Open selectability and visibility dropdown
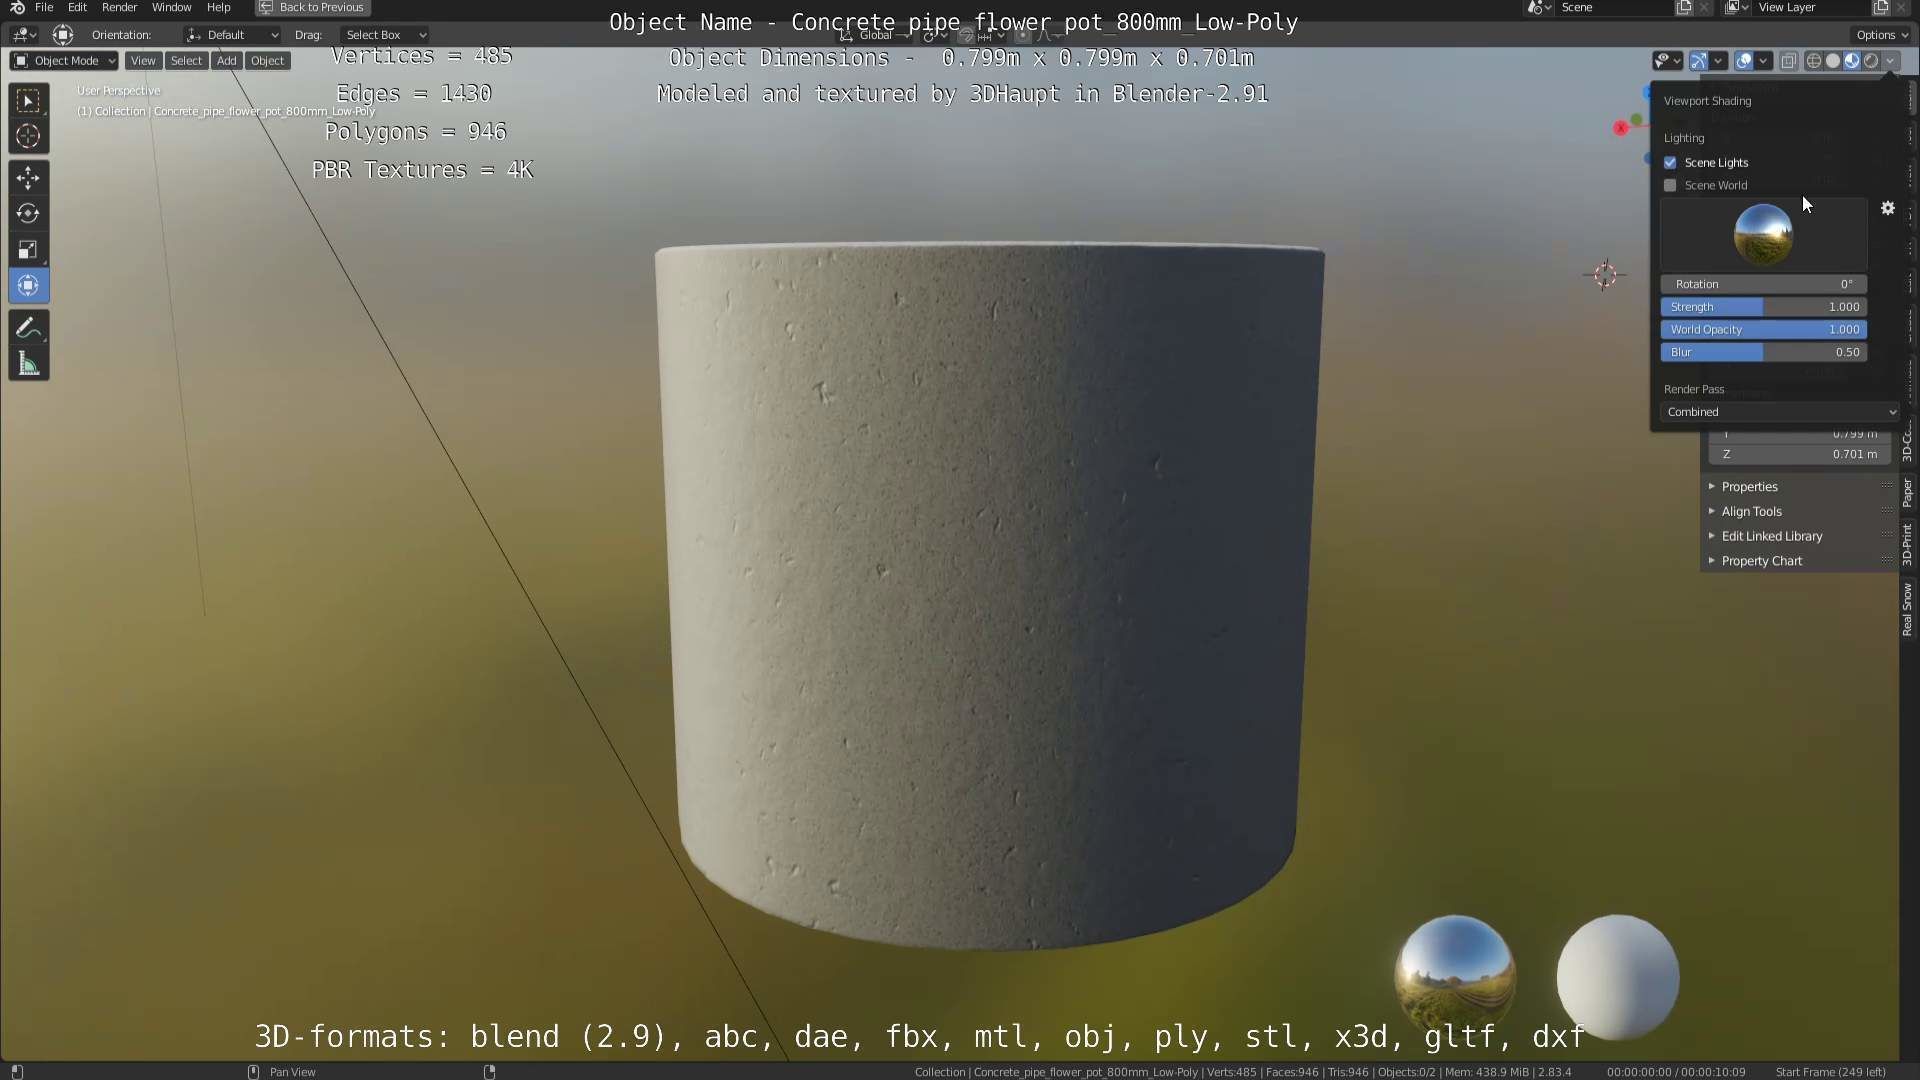 [x=1667, y=61]
